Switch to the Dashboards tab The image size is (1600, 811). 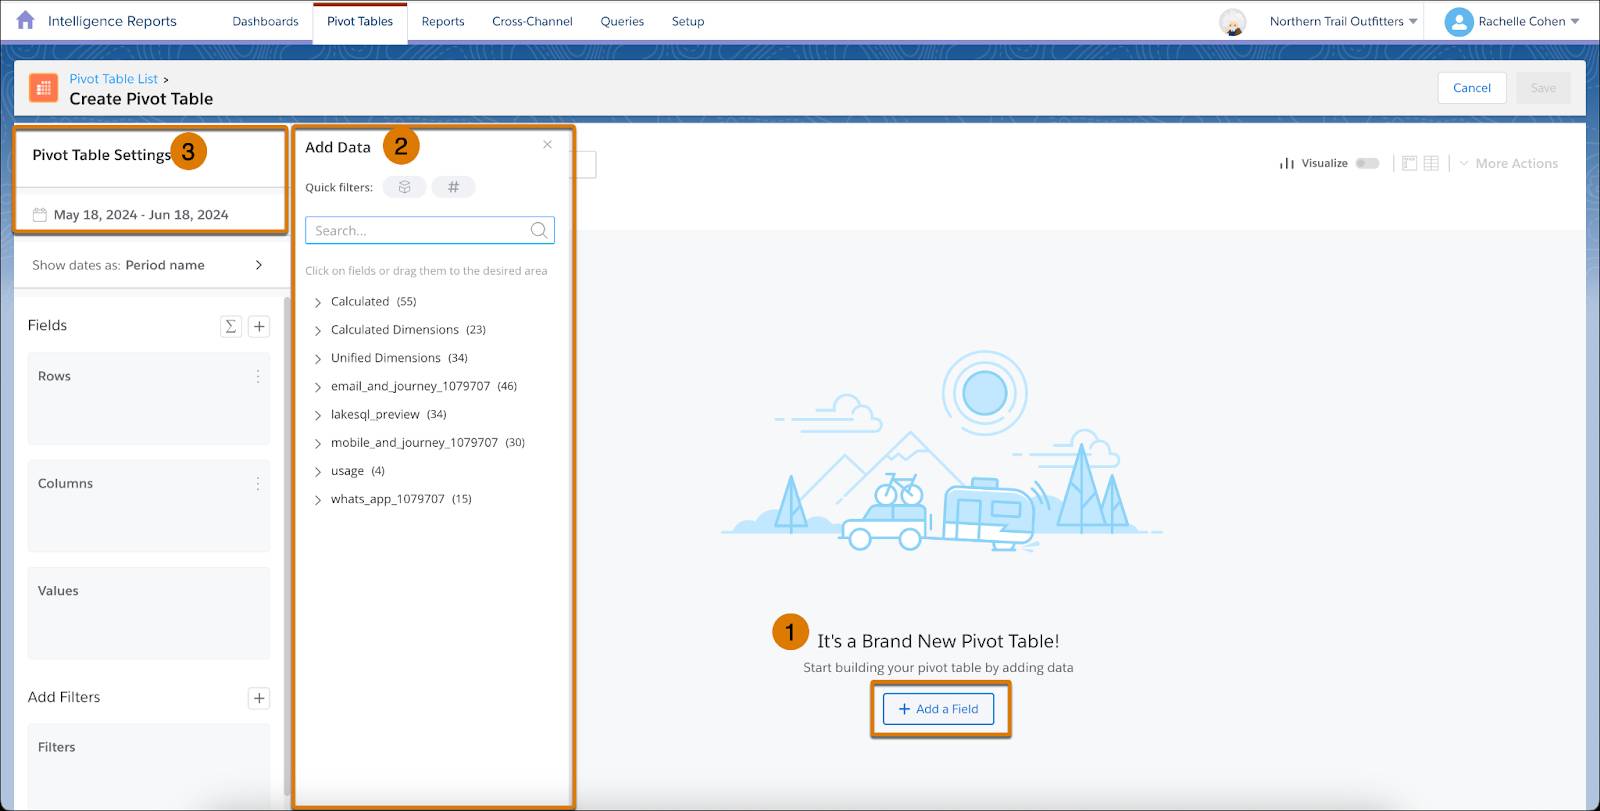[x=265, y=21]
